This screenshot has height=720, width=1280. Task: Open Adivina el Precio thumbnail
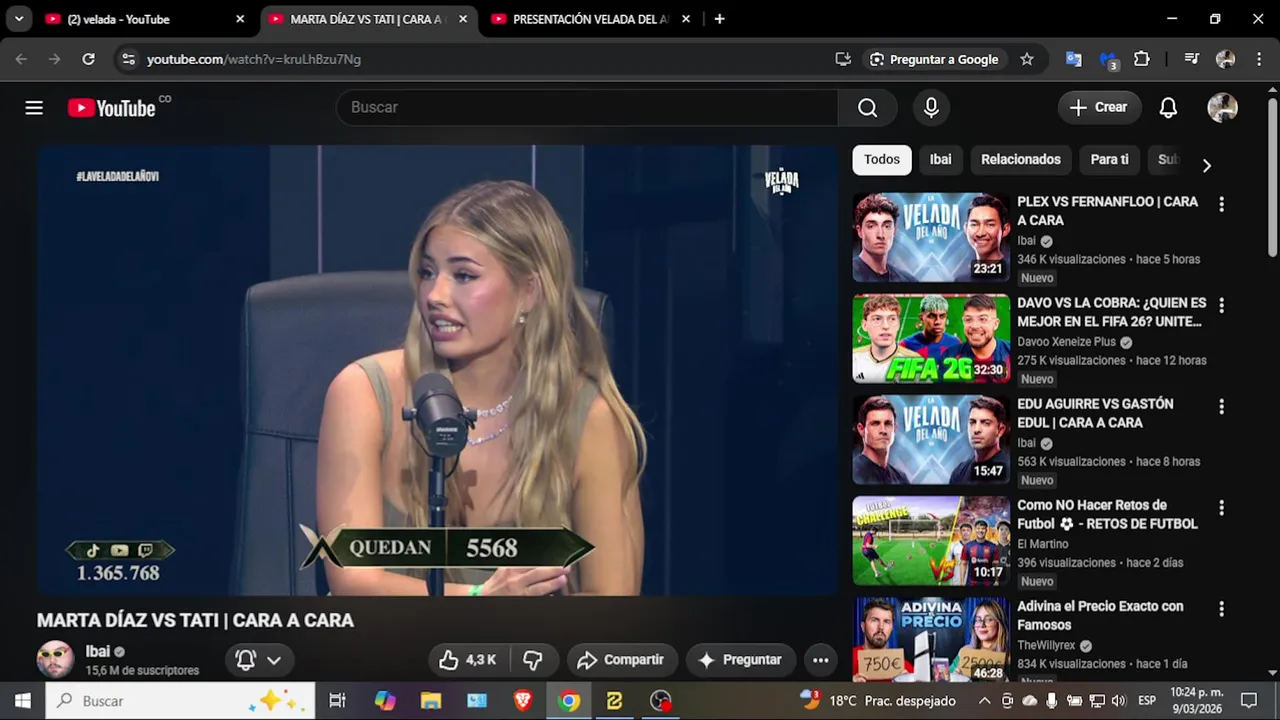(x=931, y=639)
